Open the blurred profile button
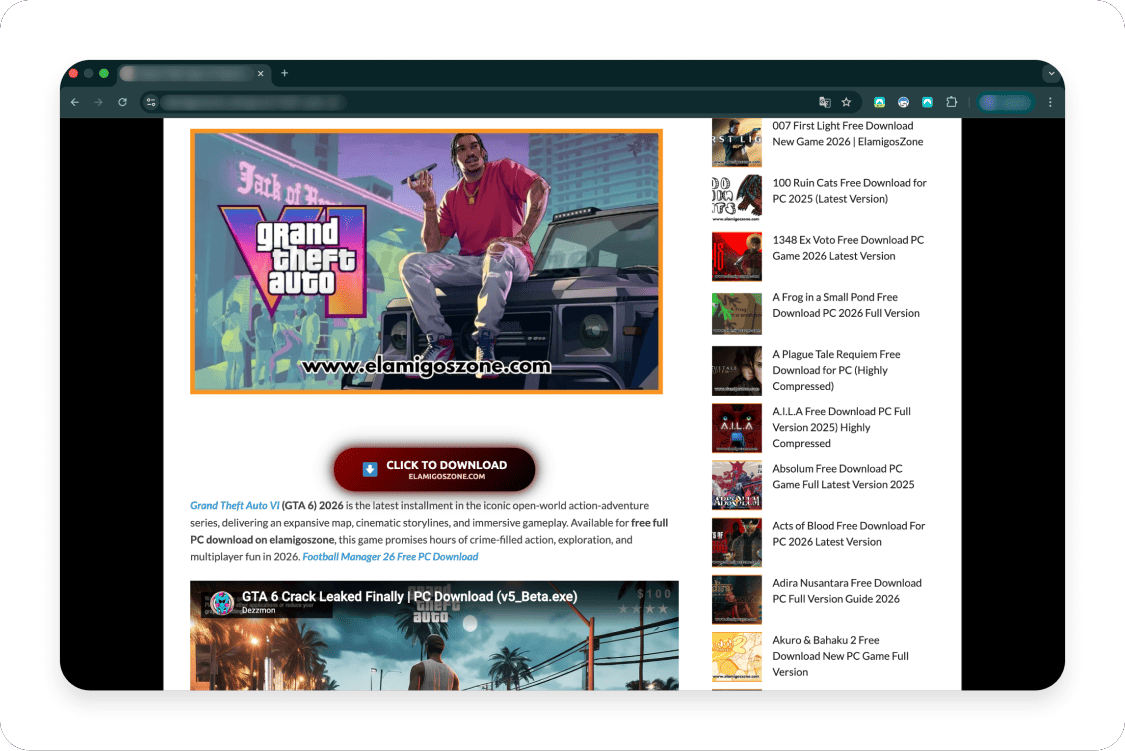Image resolution: width=1125 pixels, height=751 pixels. point(1005,103)
